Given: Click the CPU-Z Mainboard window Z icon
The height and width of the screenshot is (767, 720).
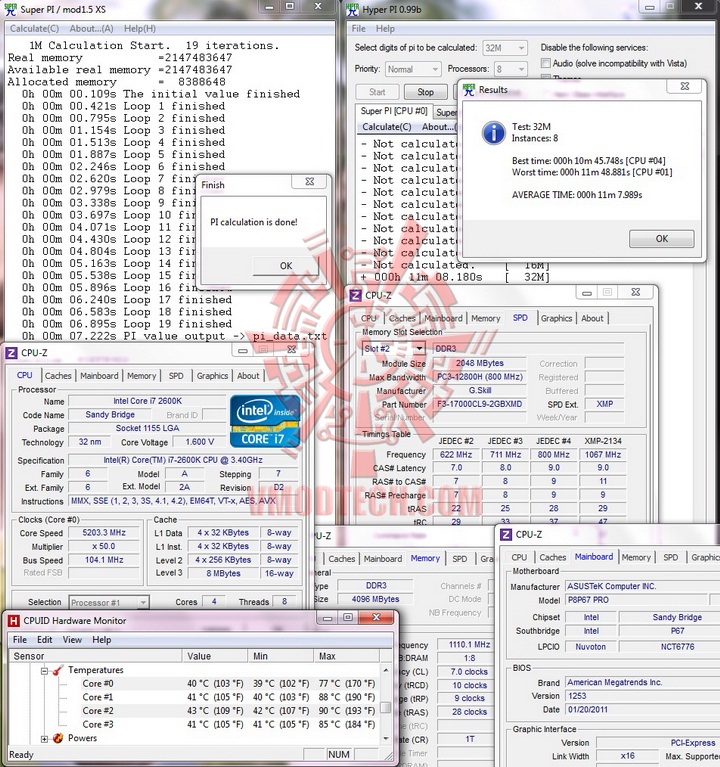Looking at the screenshot, I should (x=506, y=535).
